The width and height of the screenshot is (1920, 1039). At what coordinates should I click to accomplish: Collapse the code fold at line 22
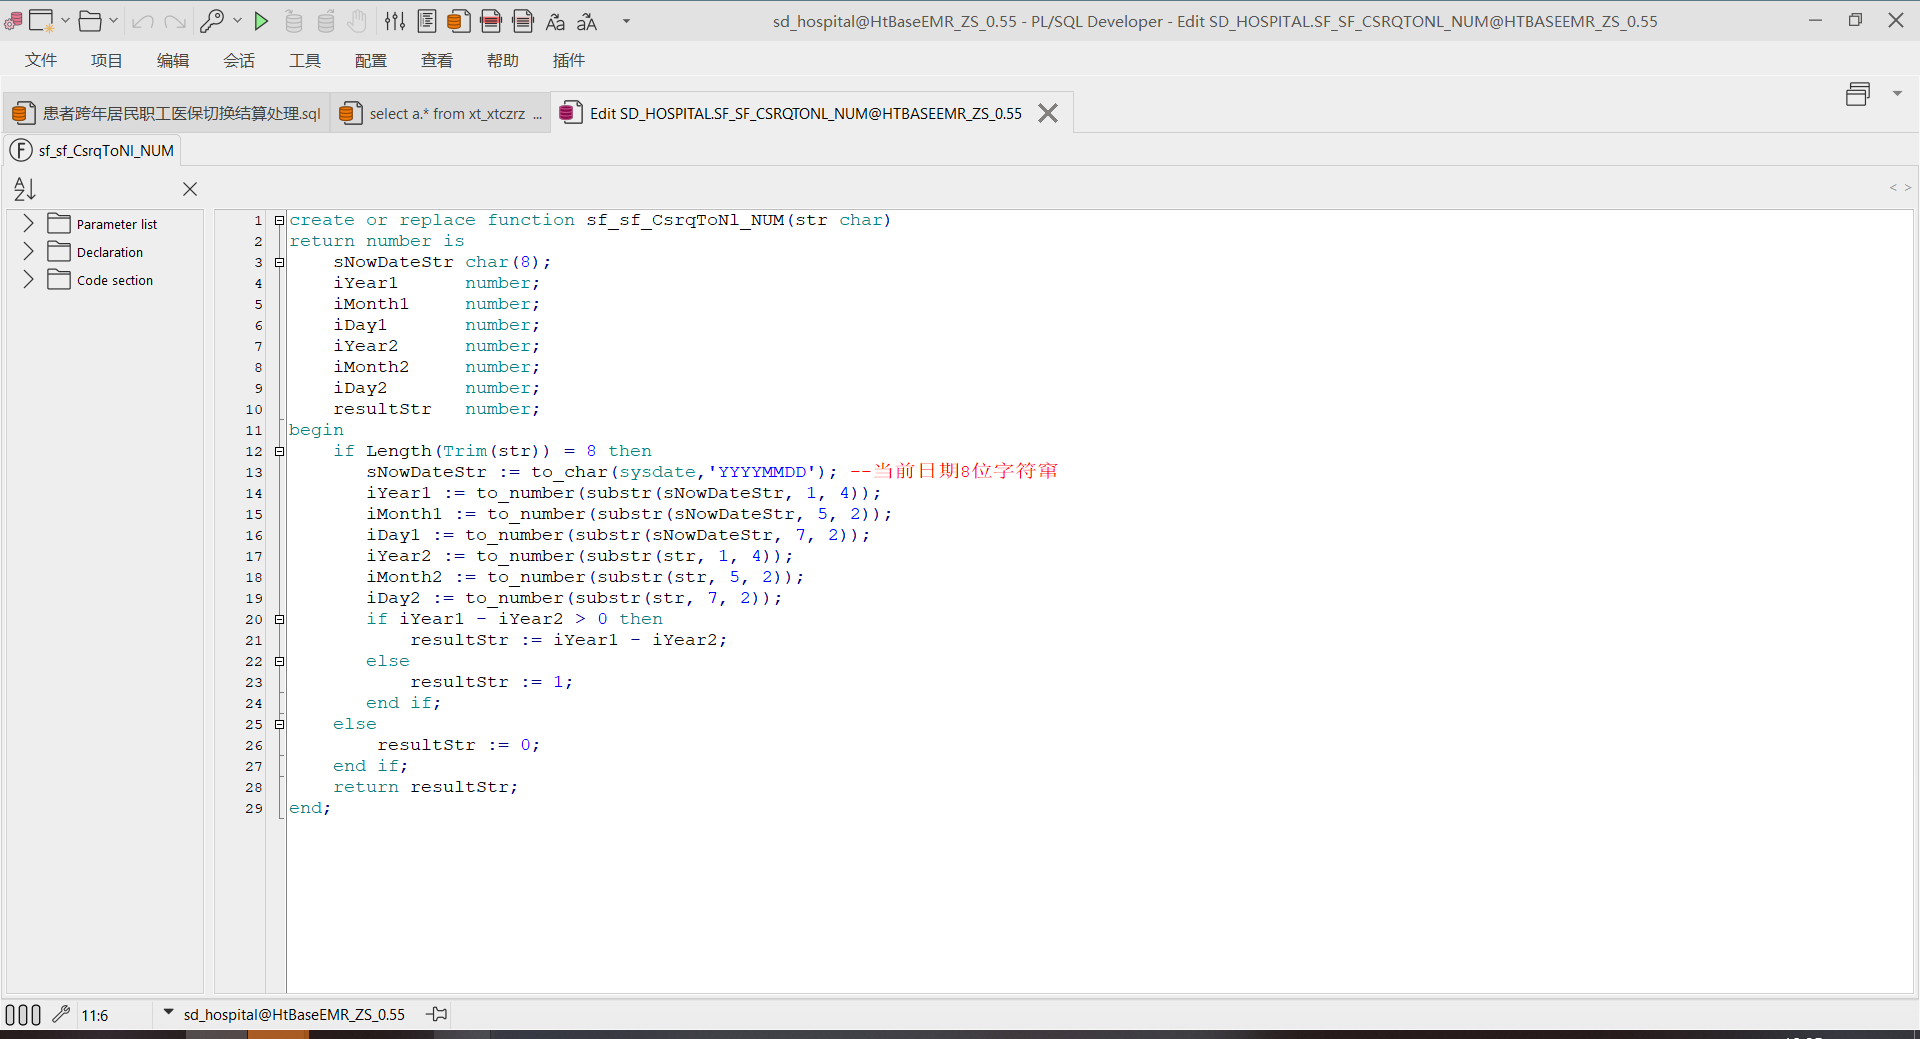(280, 661)
